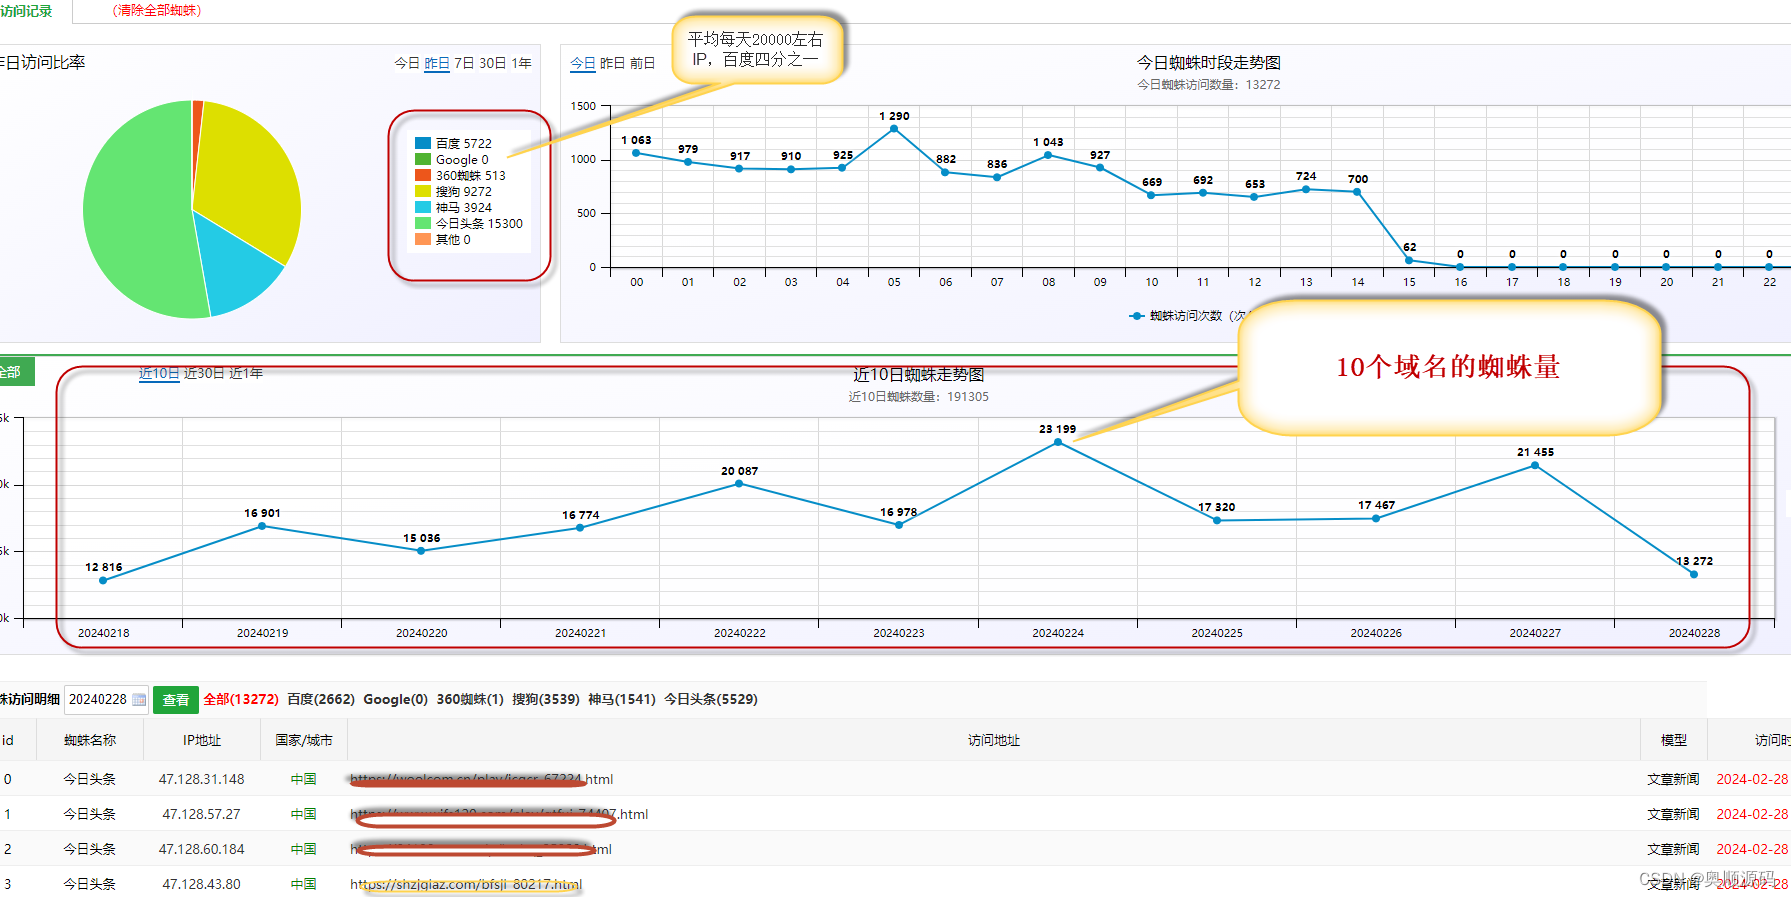Toggle Google 0 legend swatch
The width and height of the screenshot is (1791, 897).
click(x=423, y=160)
